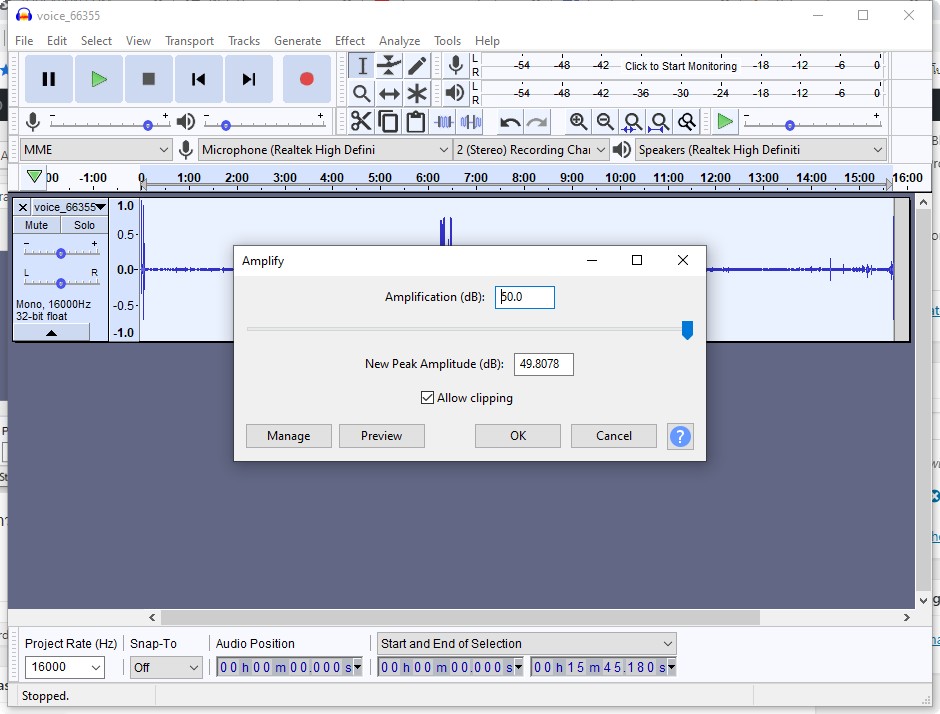The height and width of the screenshot is (714, 940).
Task: Select the Envelope tool
Action: tap(389, 66)
